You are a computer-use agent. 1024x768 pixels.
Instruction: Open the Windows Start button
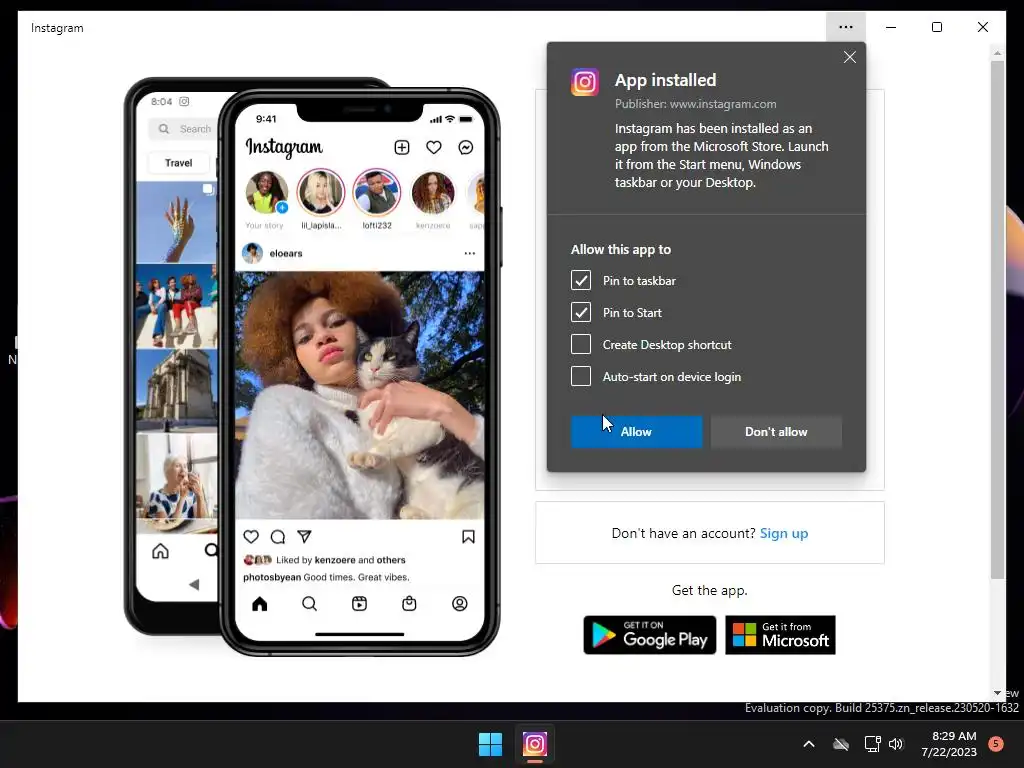tap(490, 744)
